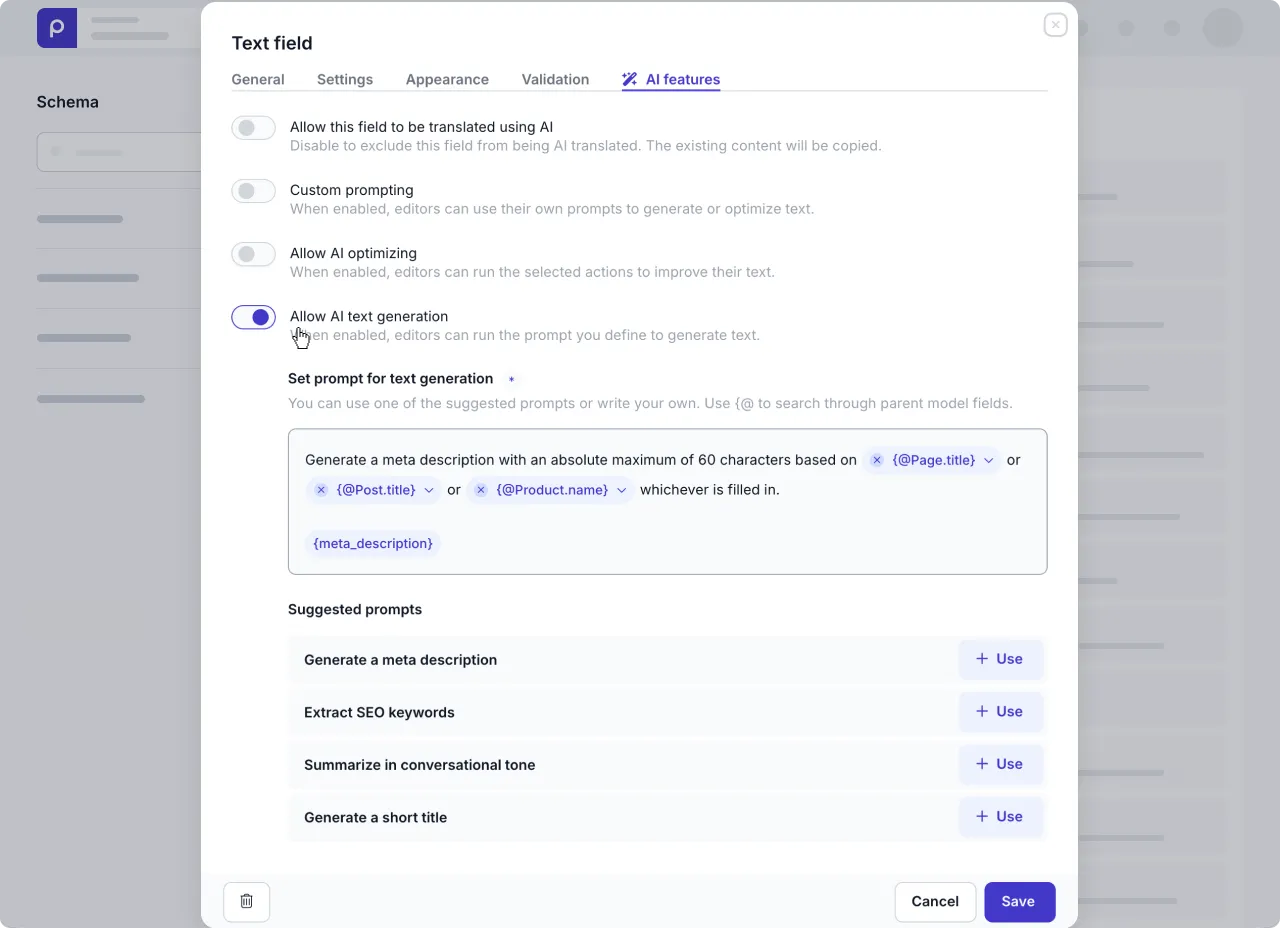Viewport: 1280px width, 928px height.
Task: Switch to the General tab
Action: (258, 79)
